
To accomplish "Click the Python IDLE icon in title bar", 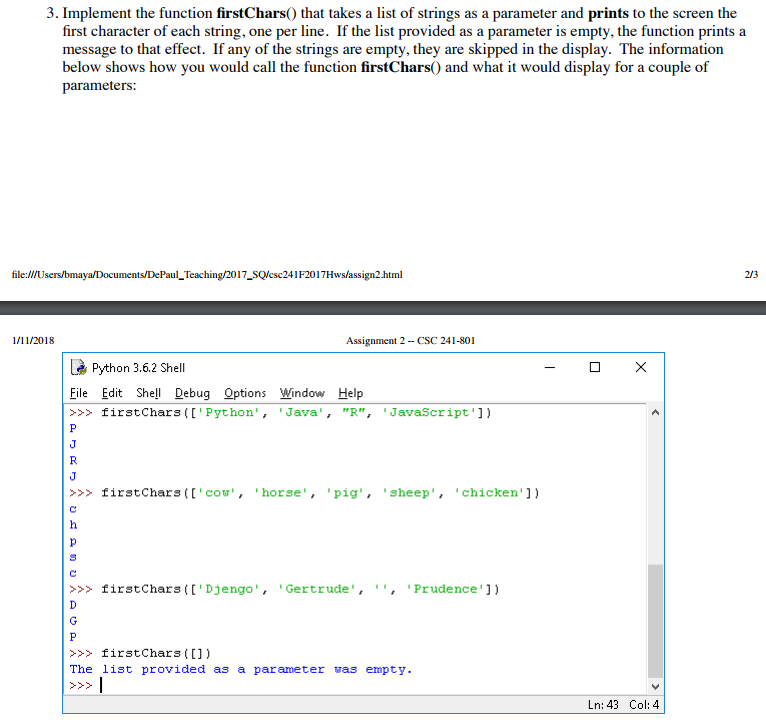I will [x=79, y=367].
